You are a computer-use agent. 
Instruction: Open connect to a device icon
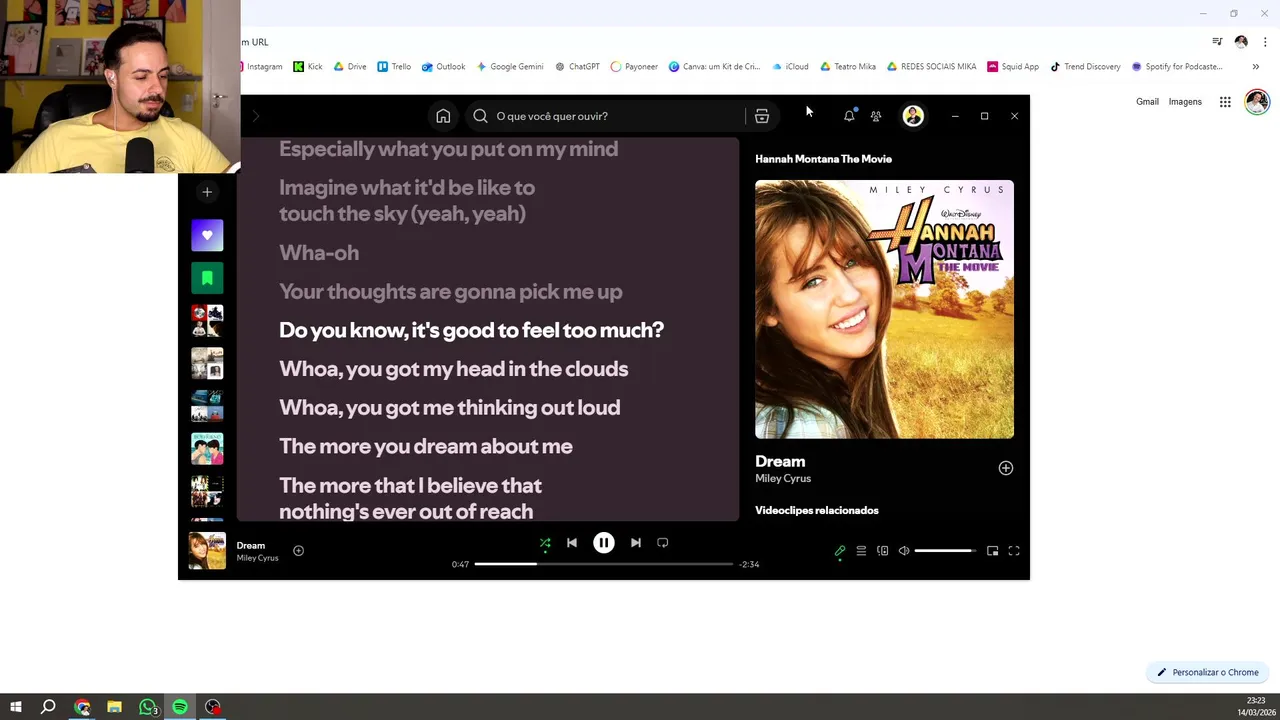click(882, 551)
